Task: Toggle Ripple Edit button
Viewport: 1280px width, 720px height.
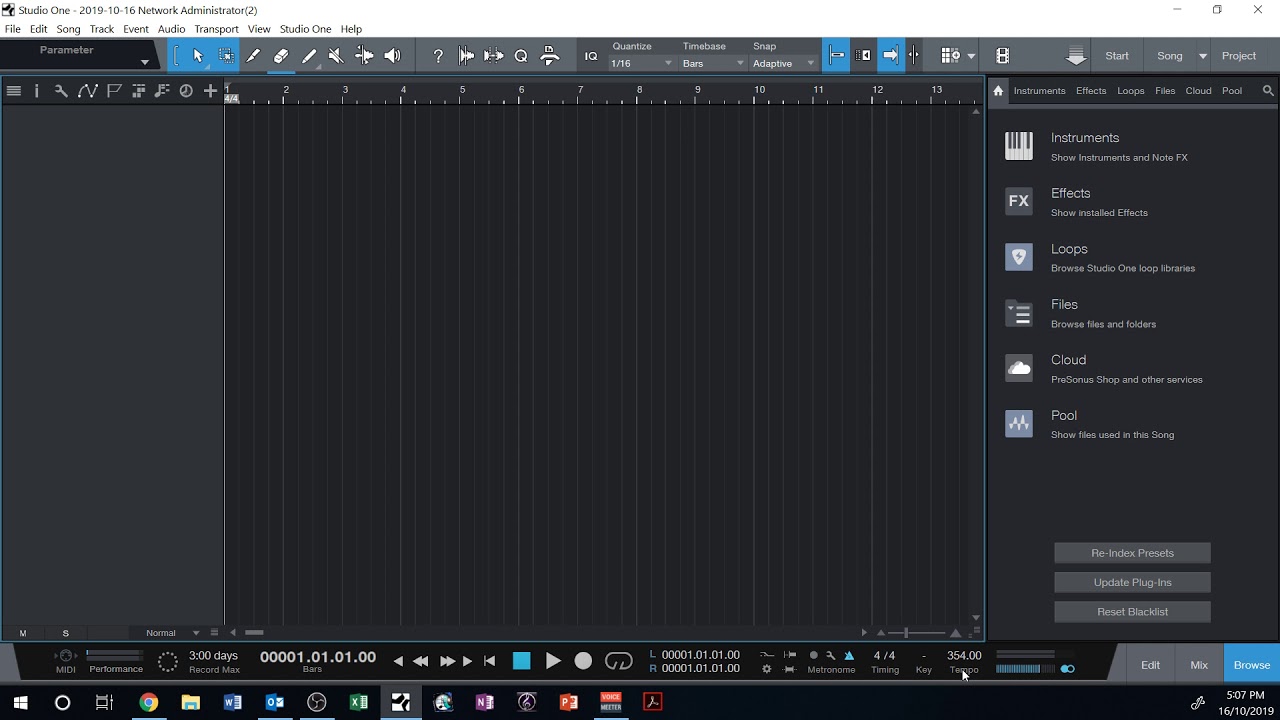Action: click(863, 56)
